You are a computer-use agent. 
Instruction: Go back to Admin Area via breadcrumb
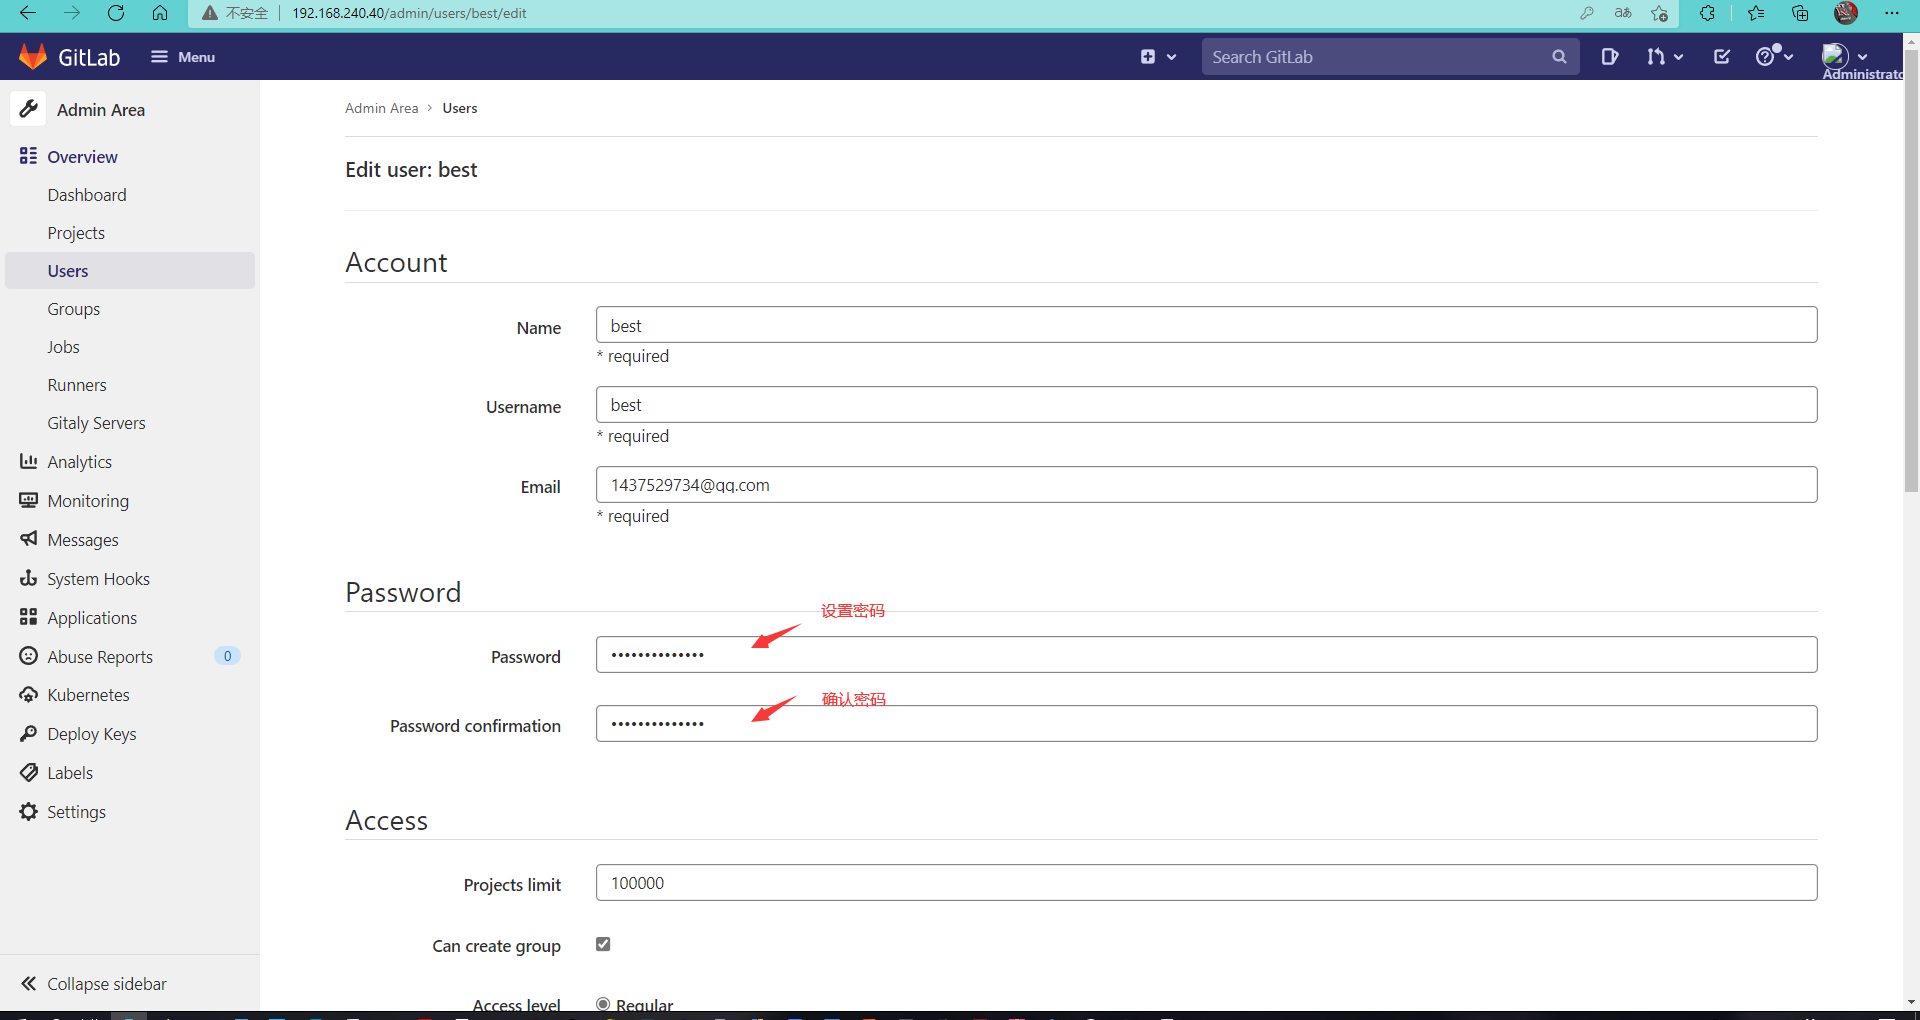click(x=381, y=108)
